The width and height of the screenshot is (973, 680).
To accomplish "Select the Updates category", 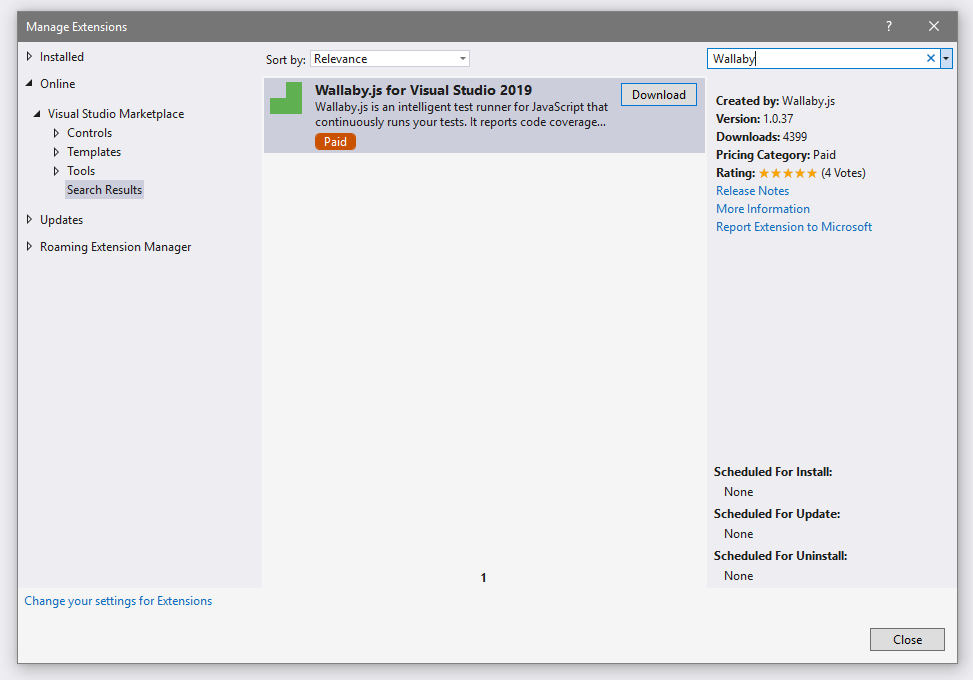I will point(61,220).
